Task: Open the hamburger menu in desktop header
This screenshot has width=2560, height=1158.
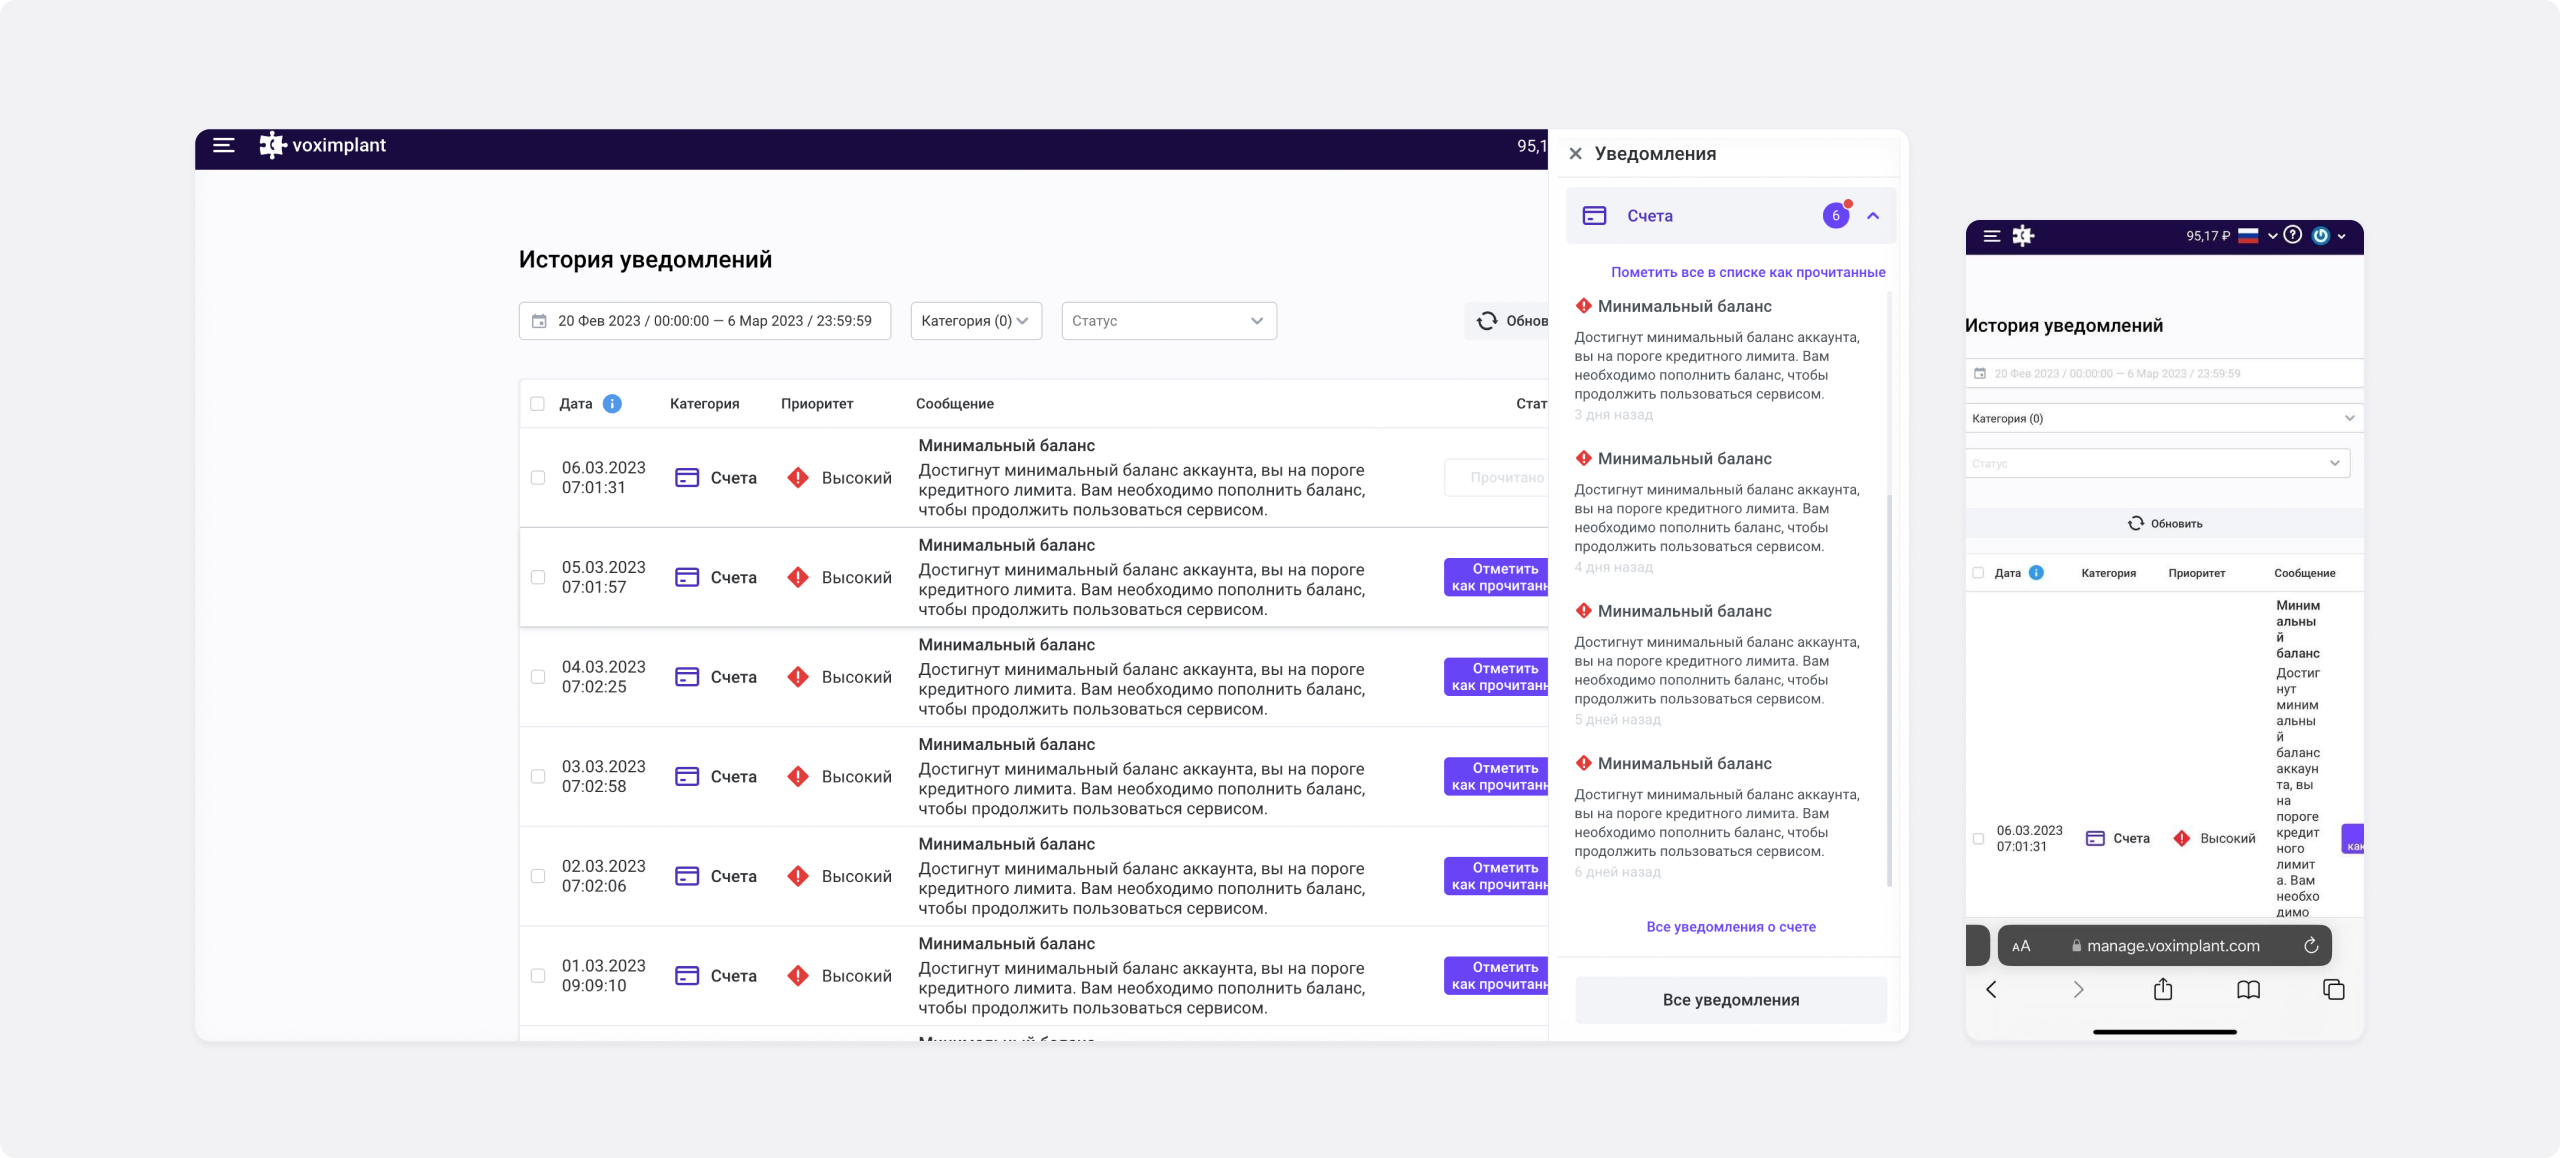Action: (x=224, y=146)
